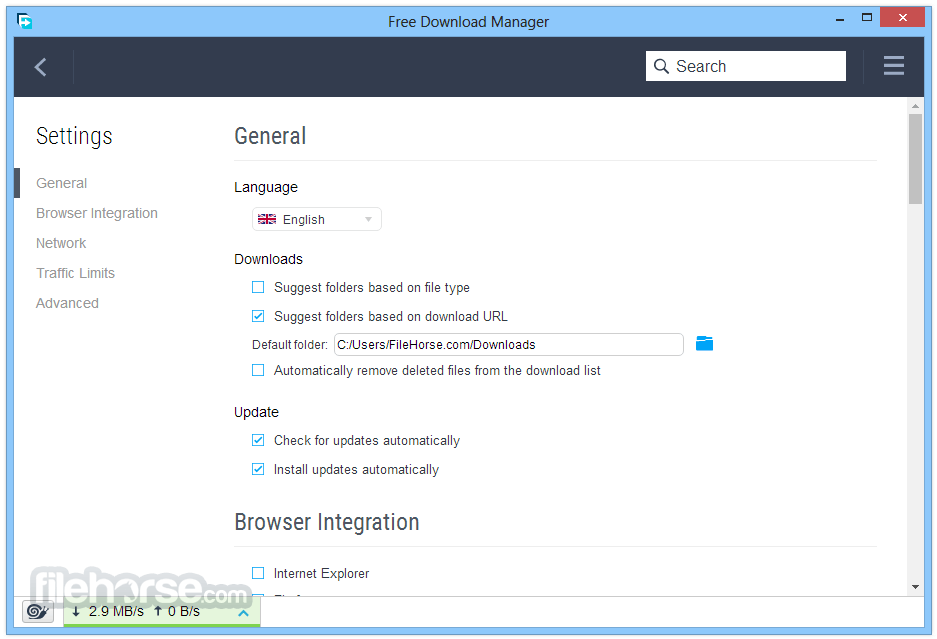Minimize the Free Download Manager window

tap(840, 19)
